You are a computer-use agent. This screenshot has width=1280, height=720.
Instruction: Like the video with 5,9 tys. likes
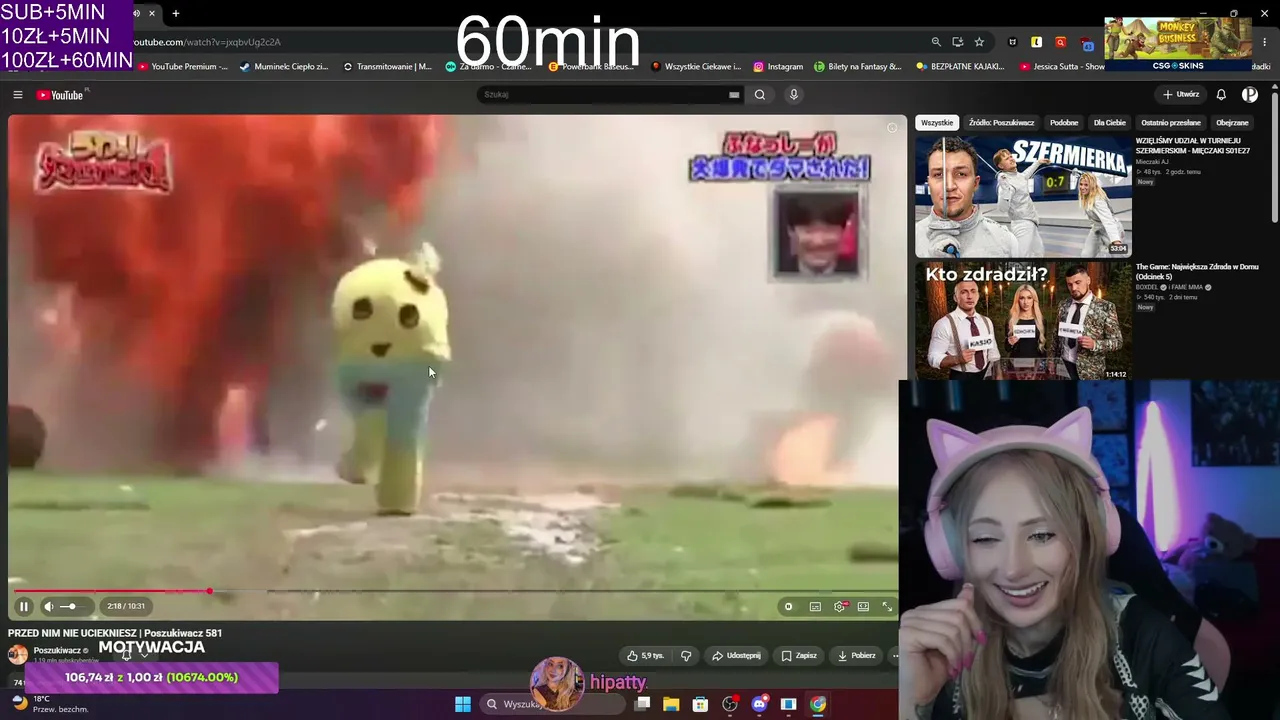point(646,656)
